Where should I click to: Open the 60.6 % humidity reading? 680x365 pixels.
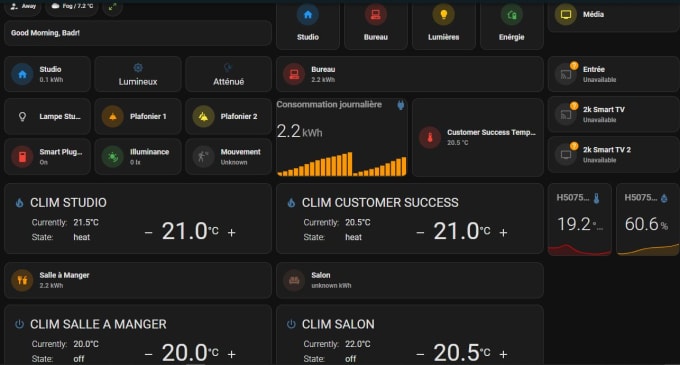click(646, 224)
